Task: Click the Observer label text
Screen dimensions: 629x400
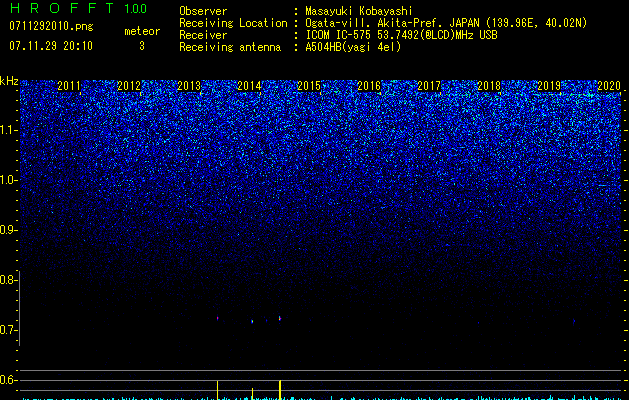Action: (x=203, y=11)
